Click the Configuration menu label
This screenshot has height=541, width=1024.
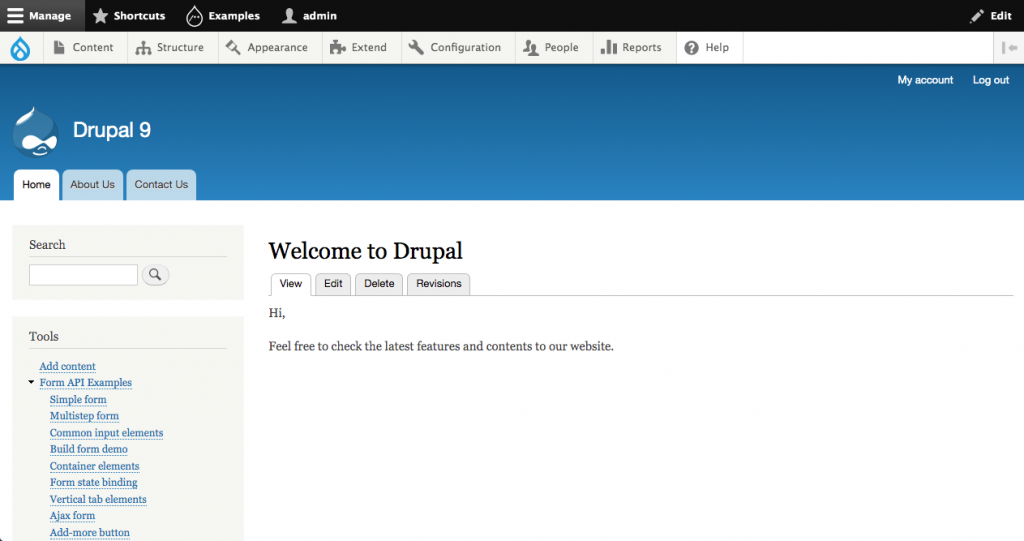pos(466,48)
